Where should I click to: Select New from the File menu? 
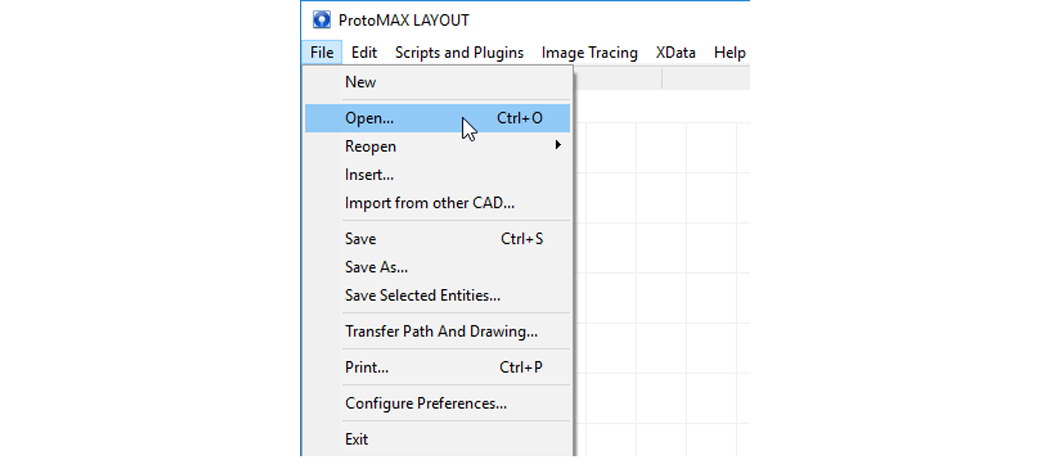[x=361, y=82]
